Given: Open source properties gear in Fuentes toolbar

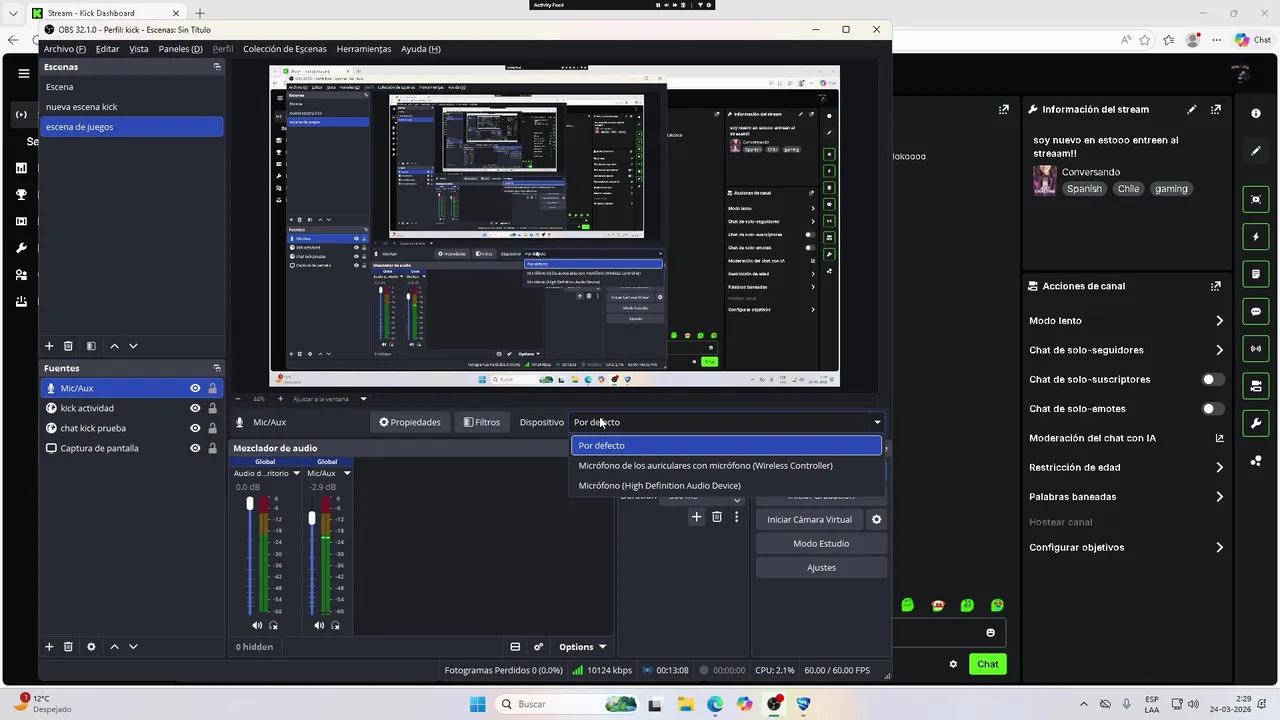Looking at the screenshot, I should [x=91, y=647].
